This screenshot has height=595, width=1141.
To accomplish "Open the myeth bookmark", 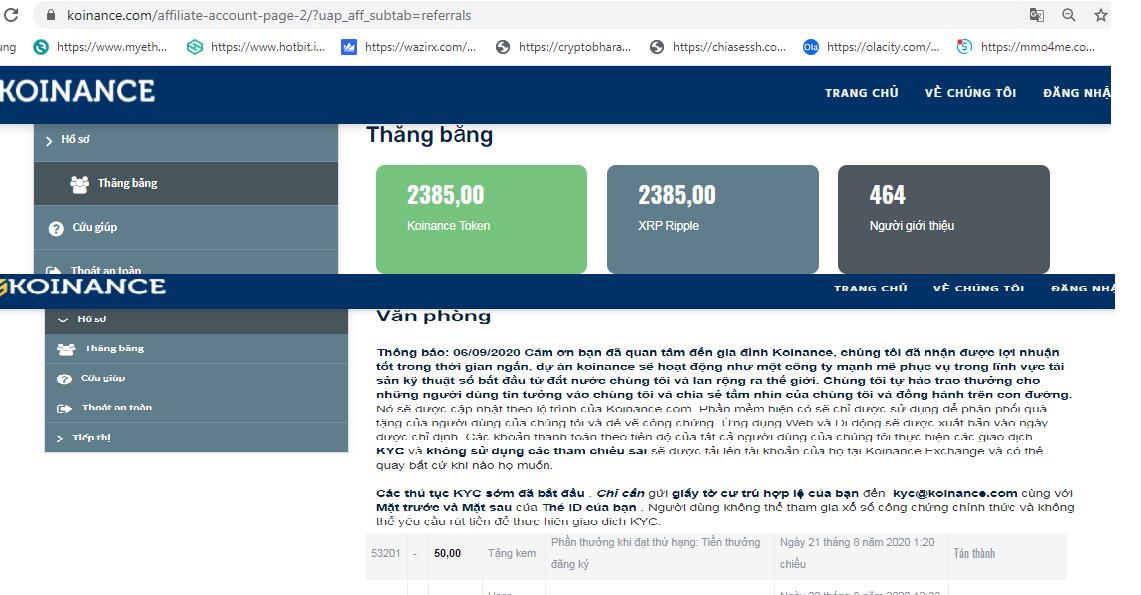I will click(100, 47).
